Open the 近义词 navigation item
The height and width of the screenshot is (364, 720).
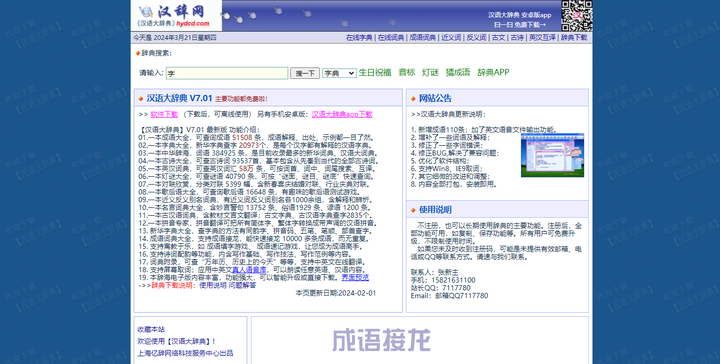[451, 38]
